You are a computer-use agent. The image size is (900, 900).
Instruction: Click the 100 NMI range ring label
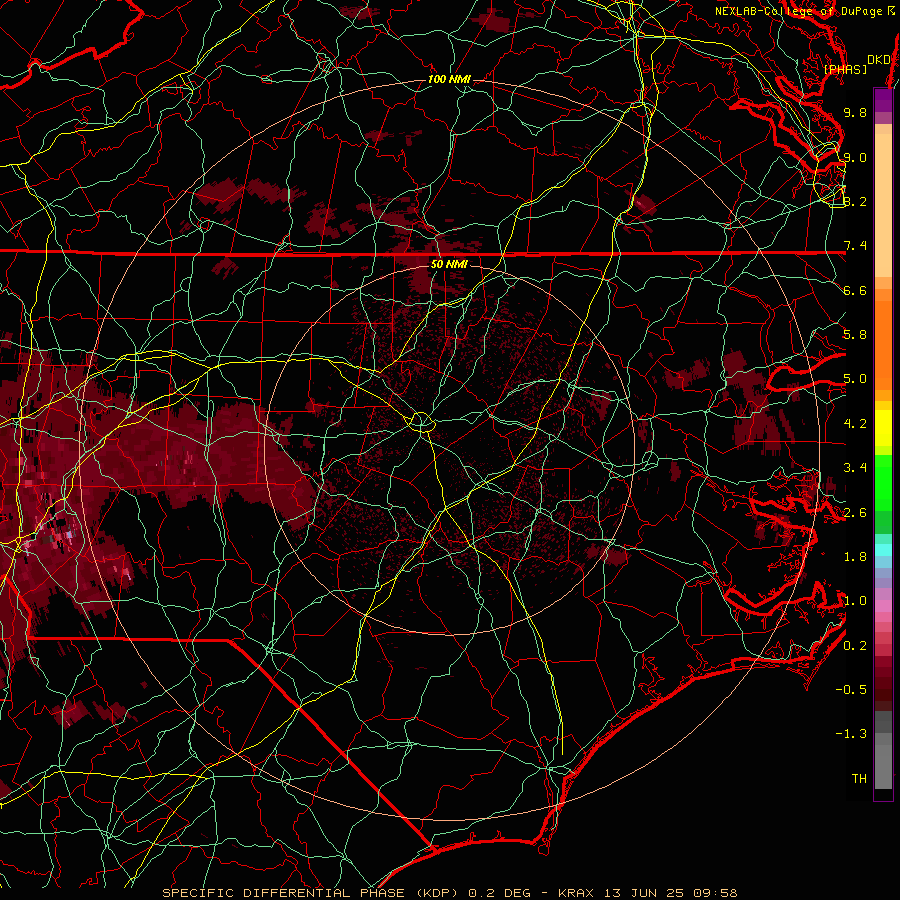pyautogui.click(x=449, y=79)
